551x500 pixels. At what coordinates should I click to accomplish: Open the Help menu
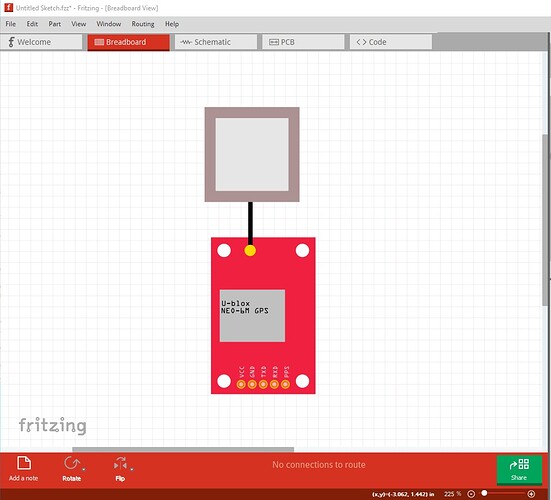click(172, 24)
